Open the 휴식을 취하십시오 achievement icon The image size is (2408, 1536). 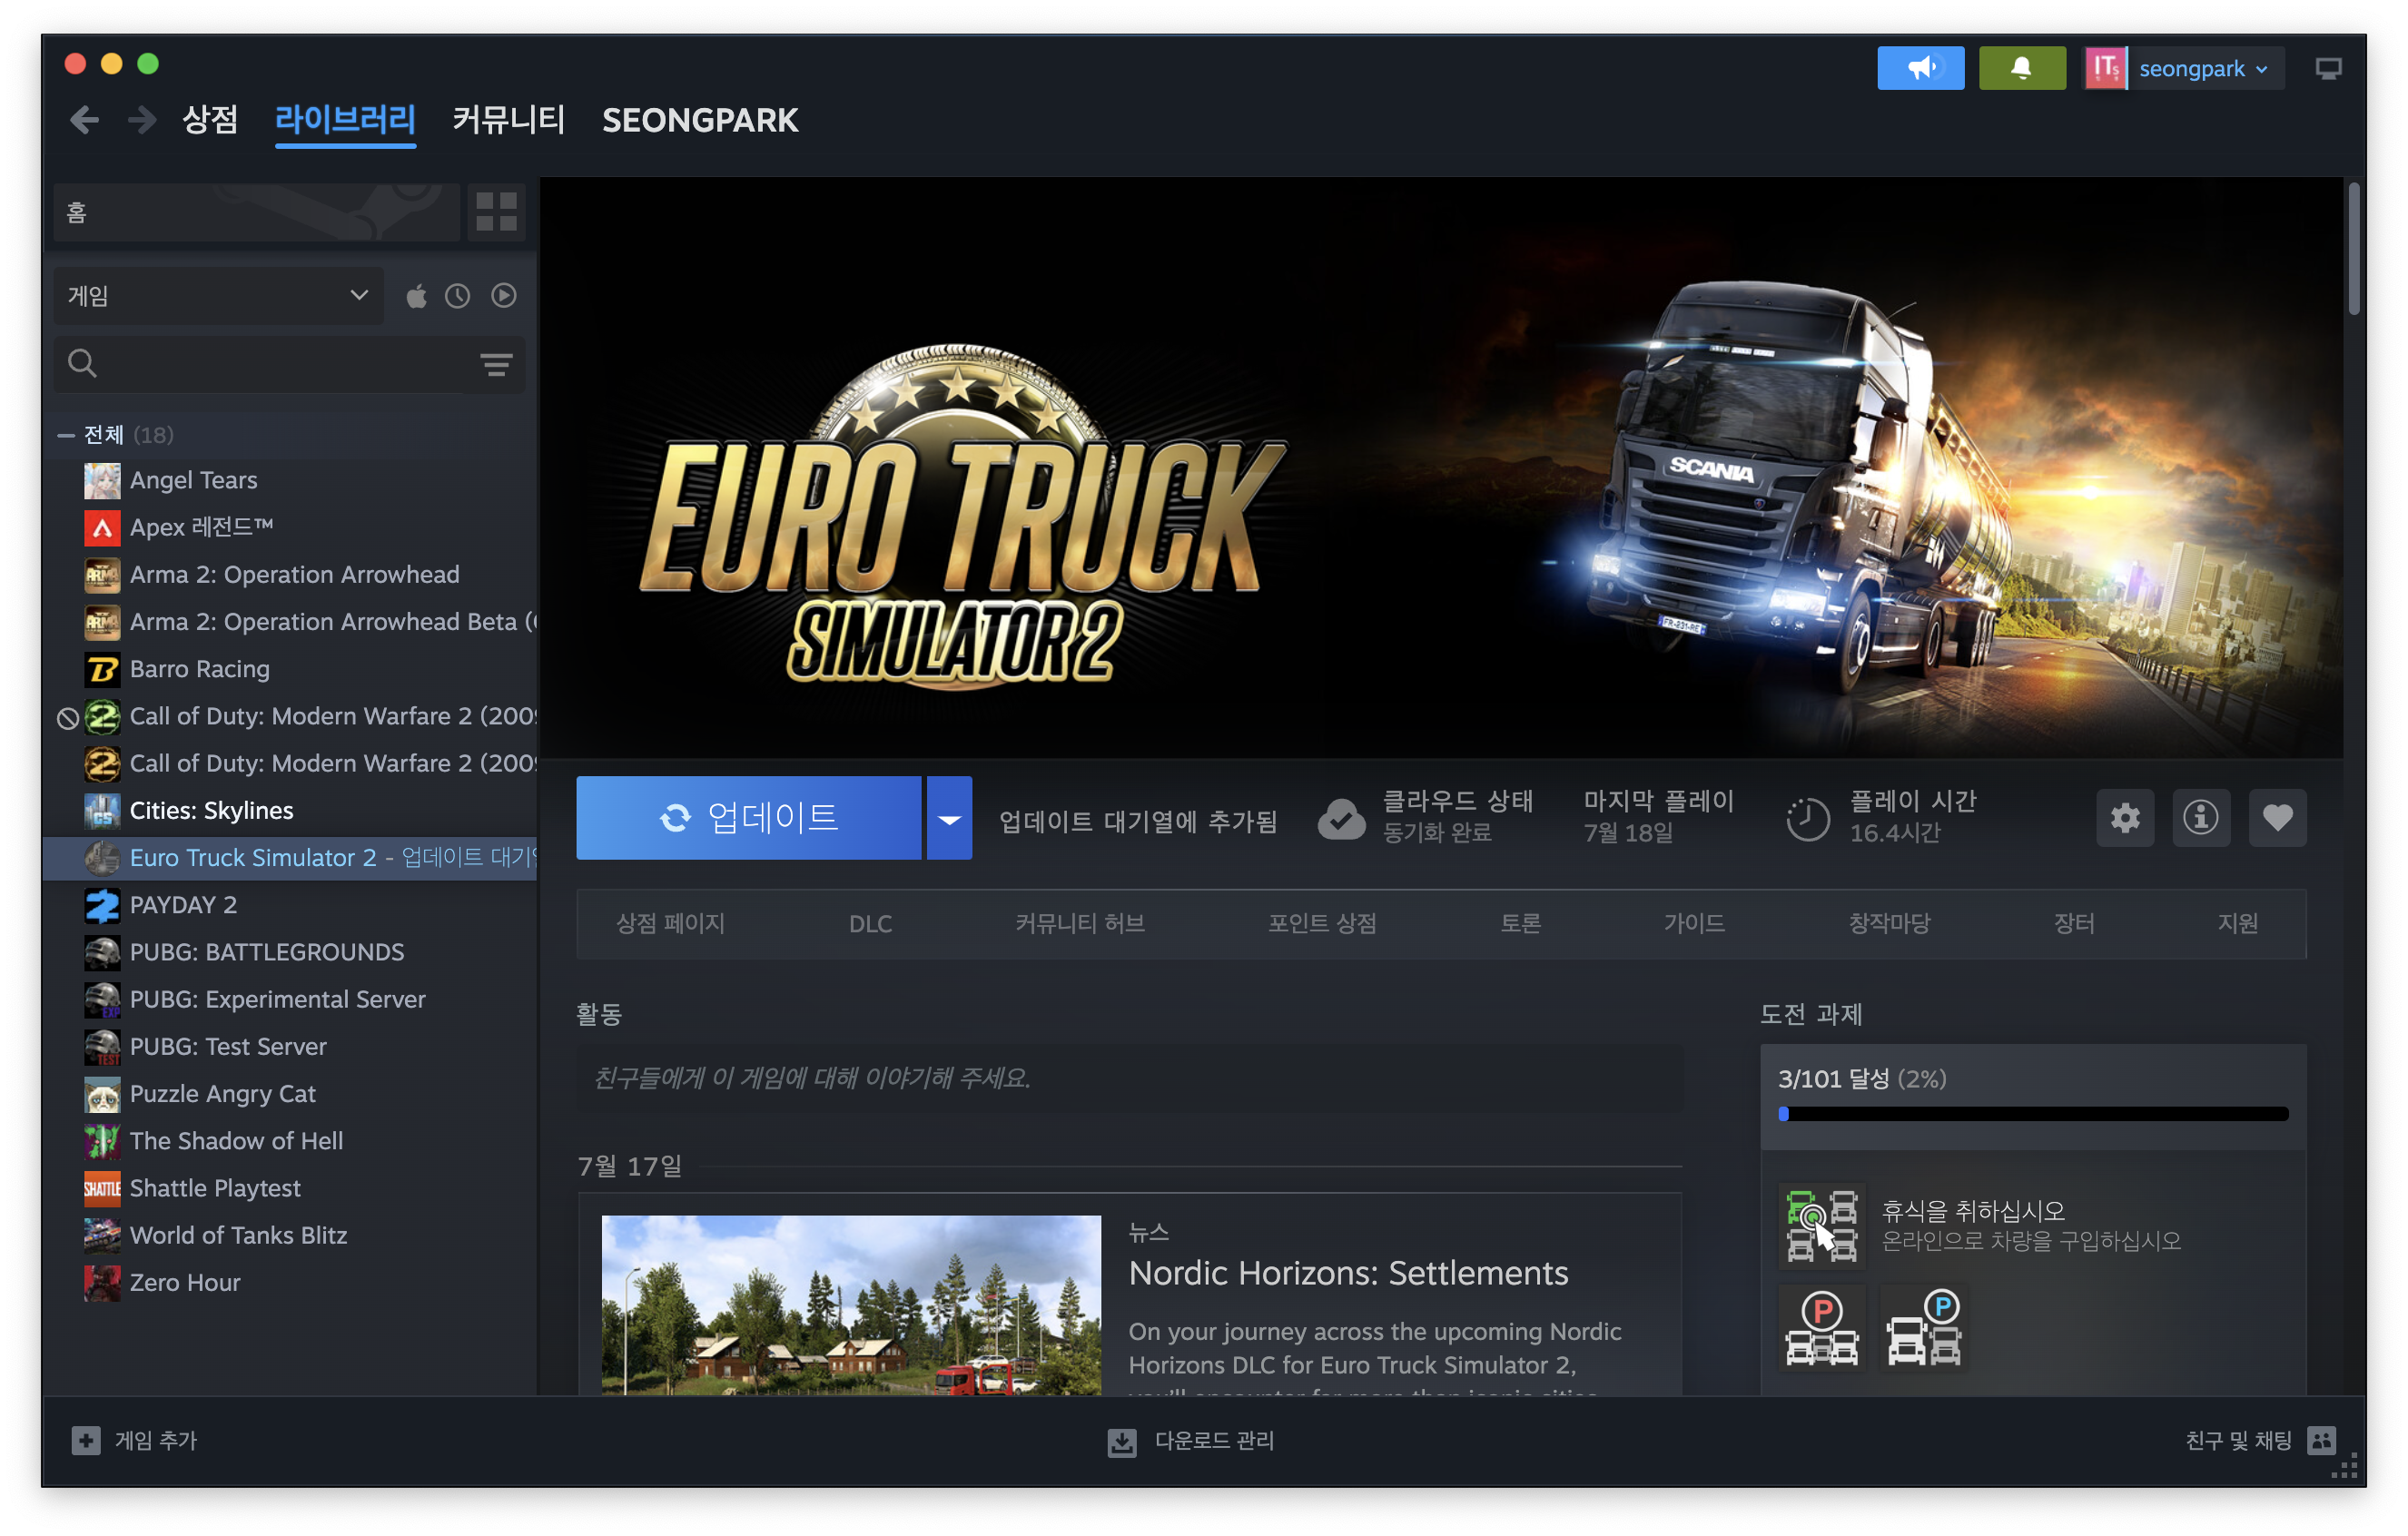click(x=1822, y=1226)
